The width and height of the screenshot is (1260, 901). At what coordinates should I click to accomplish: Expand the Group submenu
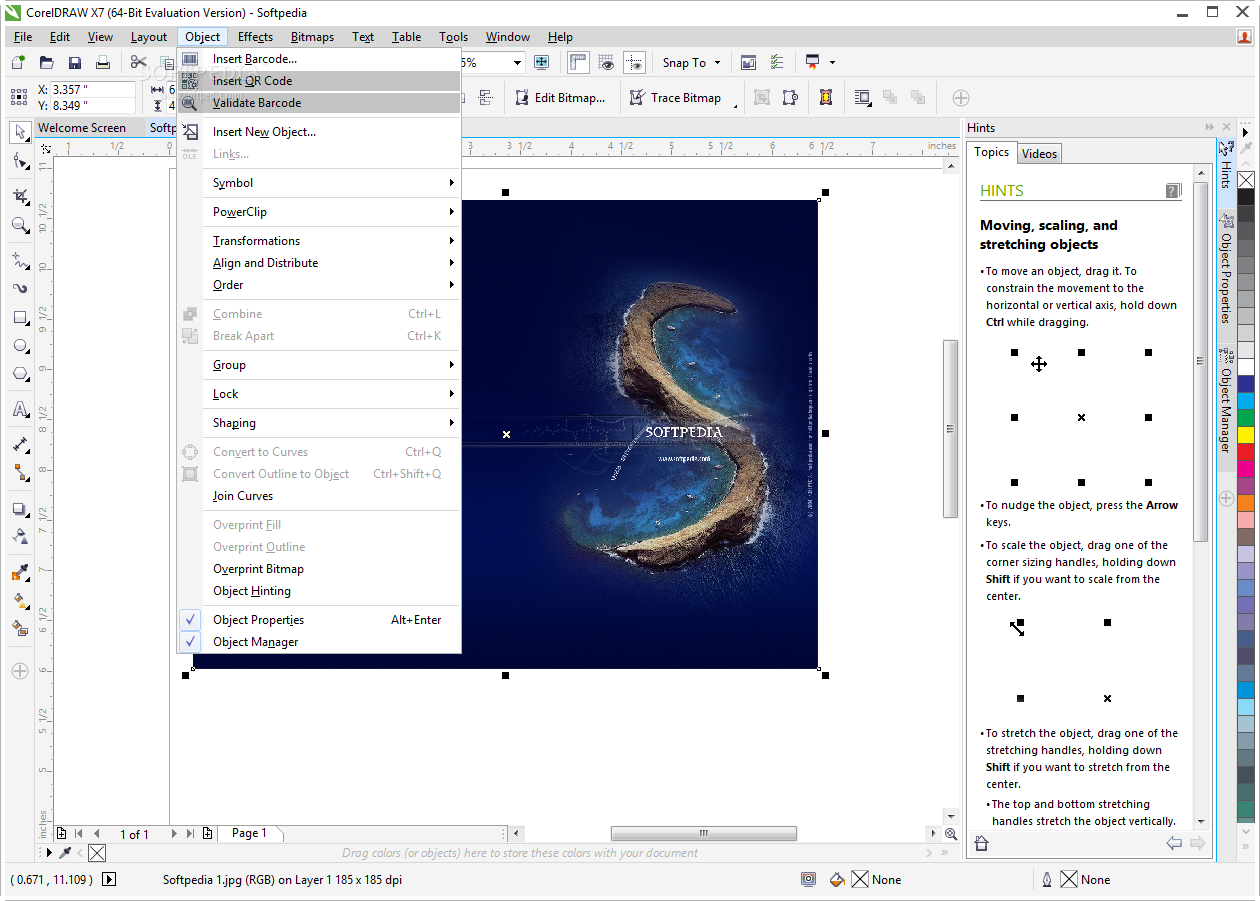click(x=319, y=365)
